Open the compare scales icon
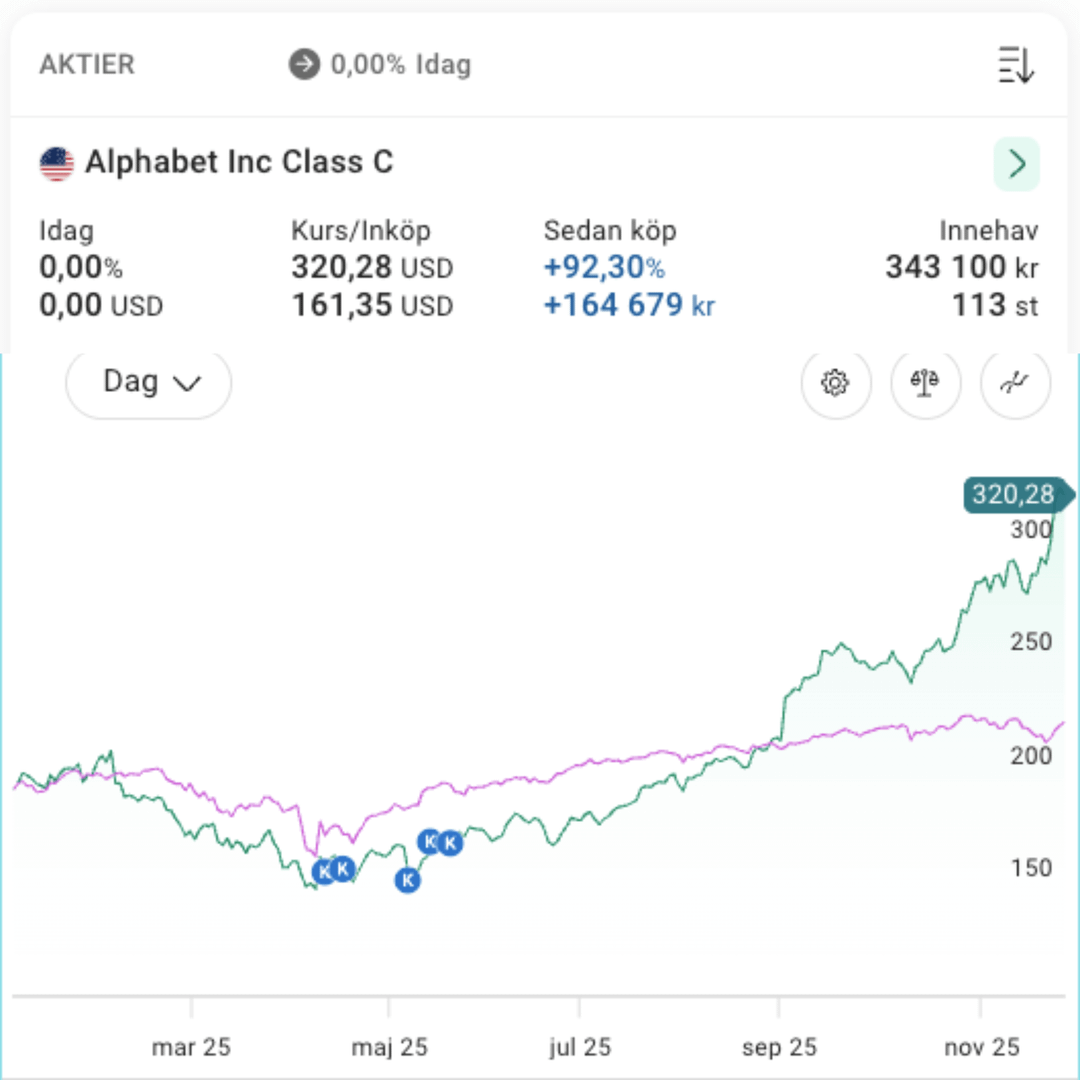Image resolution: width=1080 pixels, height=1080 pixels. coord(925,382)
